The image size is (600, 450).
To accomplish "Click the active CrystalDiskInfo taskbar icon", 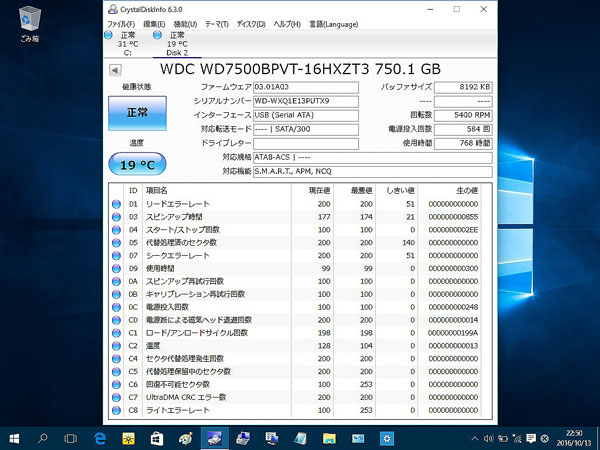I will click(x=215, y=438).
